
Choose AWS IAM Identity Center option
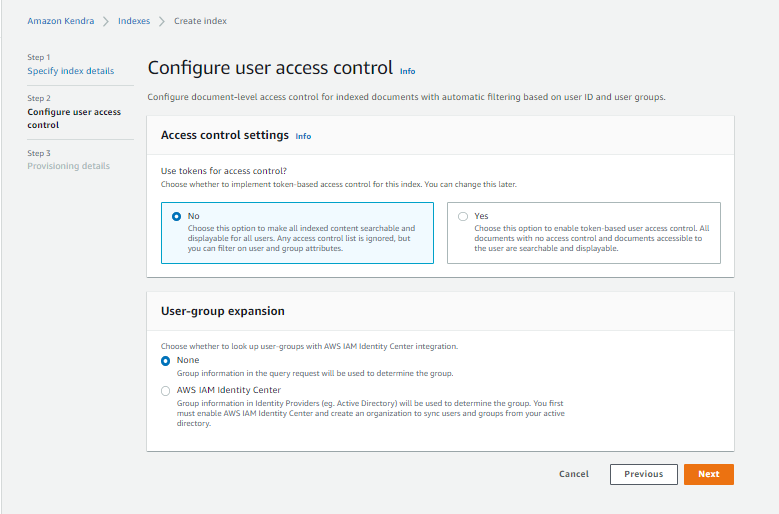[166, 391]
